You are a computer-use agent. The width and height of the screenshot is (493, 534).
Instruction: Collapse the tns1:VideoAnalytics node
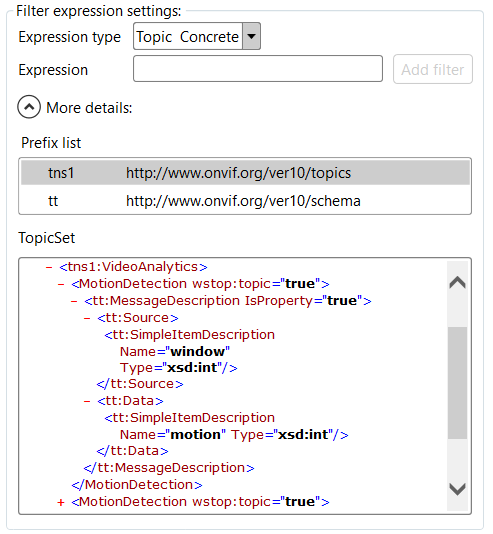pos(49,267)
